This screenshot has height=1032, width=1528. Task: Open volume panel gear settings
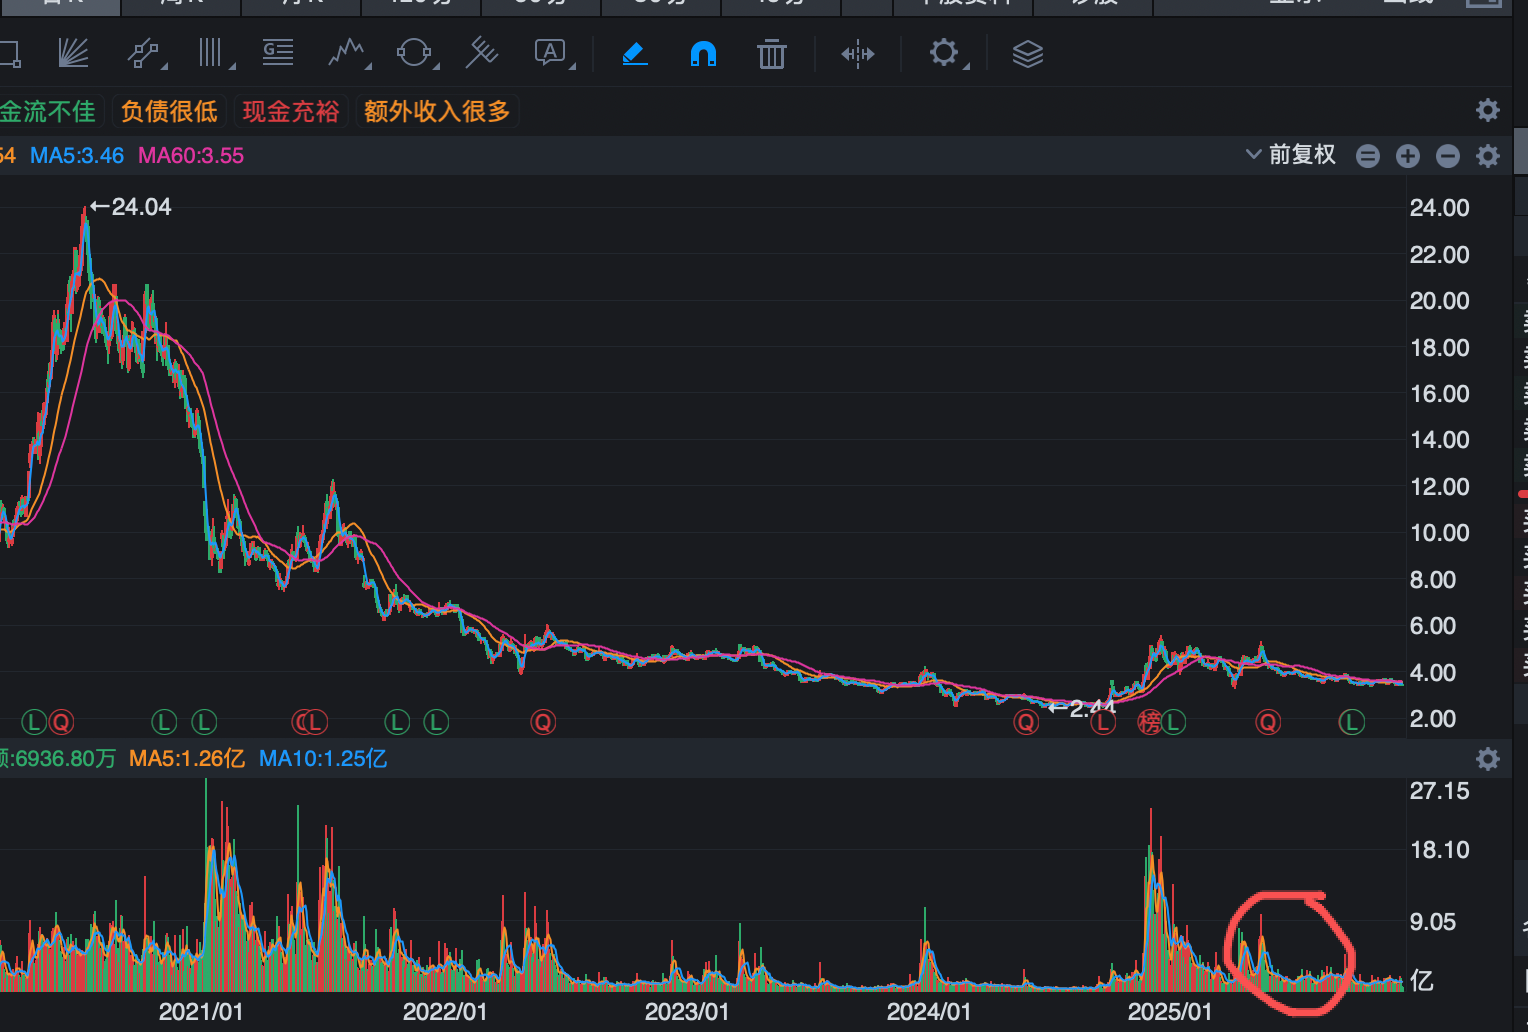(1488, 759)
